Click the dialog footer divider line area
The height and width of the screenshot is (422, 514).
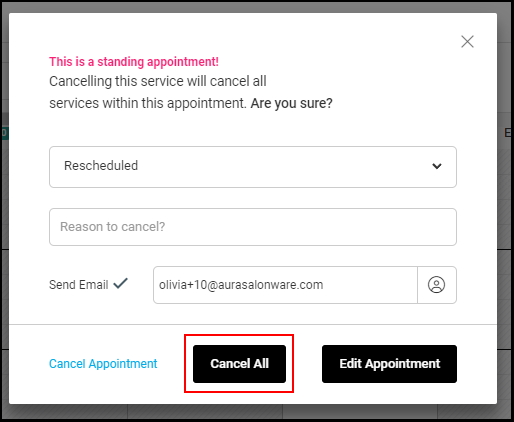click(x=253, y=324)
